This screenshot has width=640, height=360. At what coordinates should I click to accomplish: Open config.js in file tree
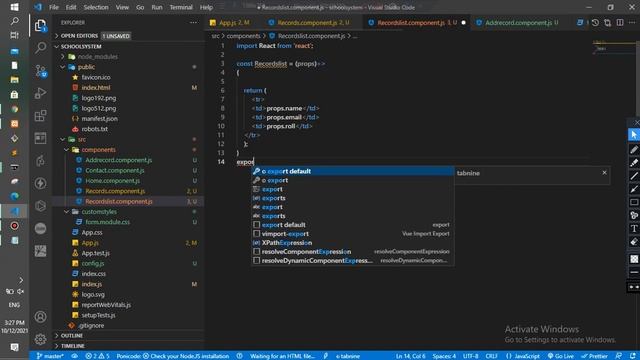pos(93,263)
